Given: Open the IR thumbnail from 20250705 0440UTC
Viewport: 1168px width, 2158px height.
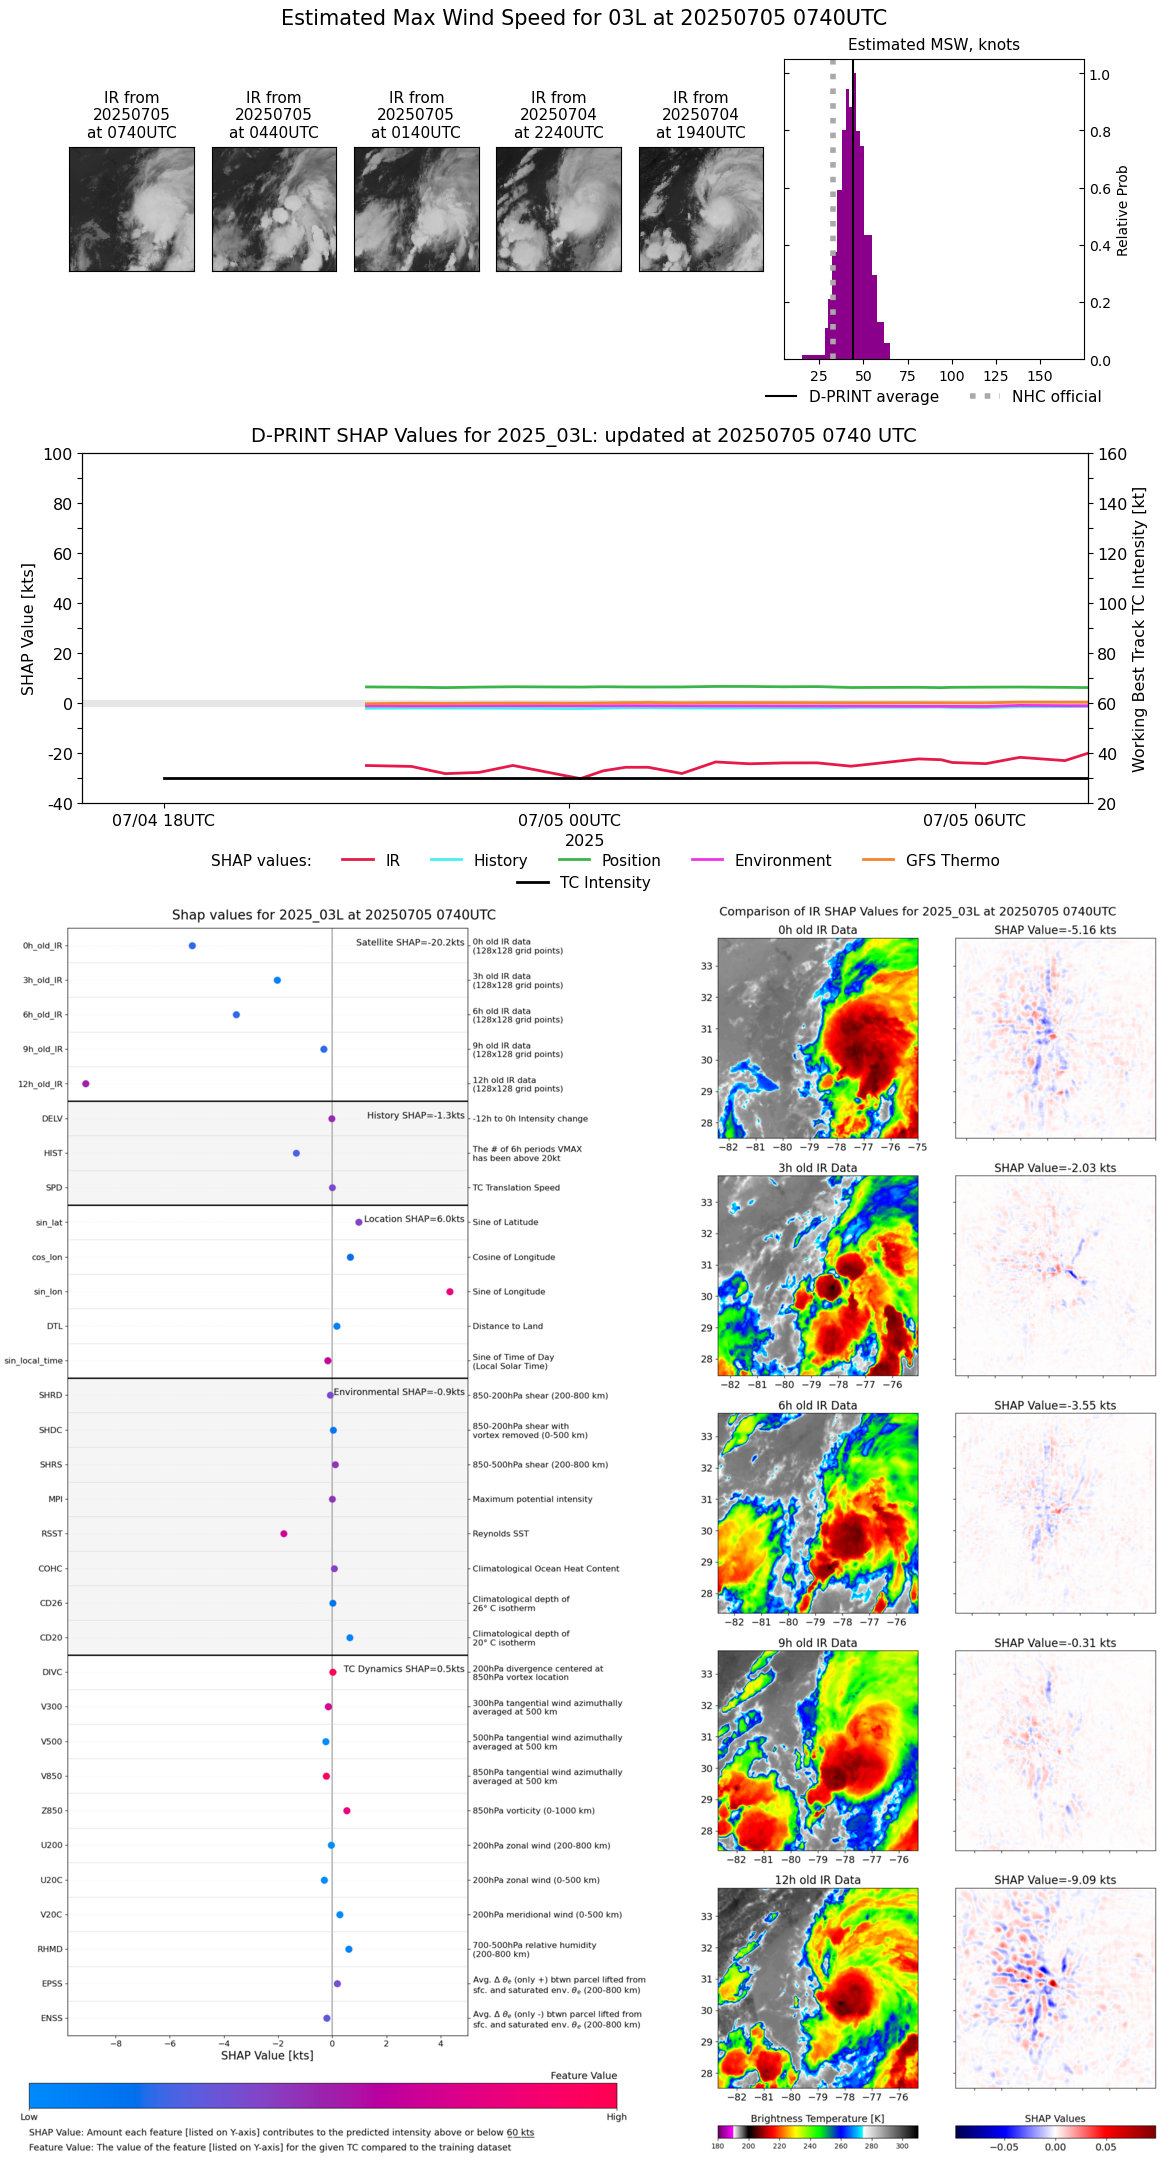Looking at the screenshot, I should point(274,209).
